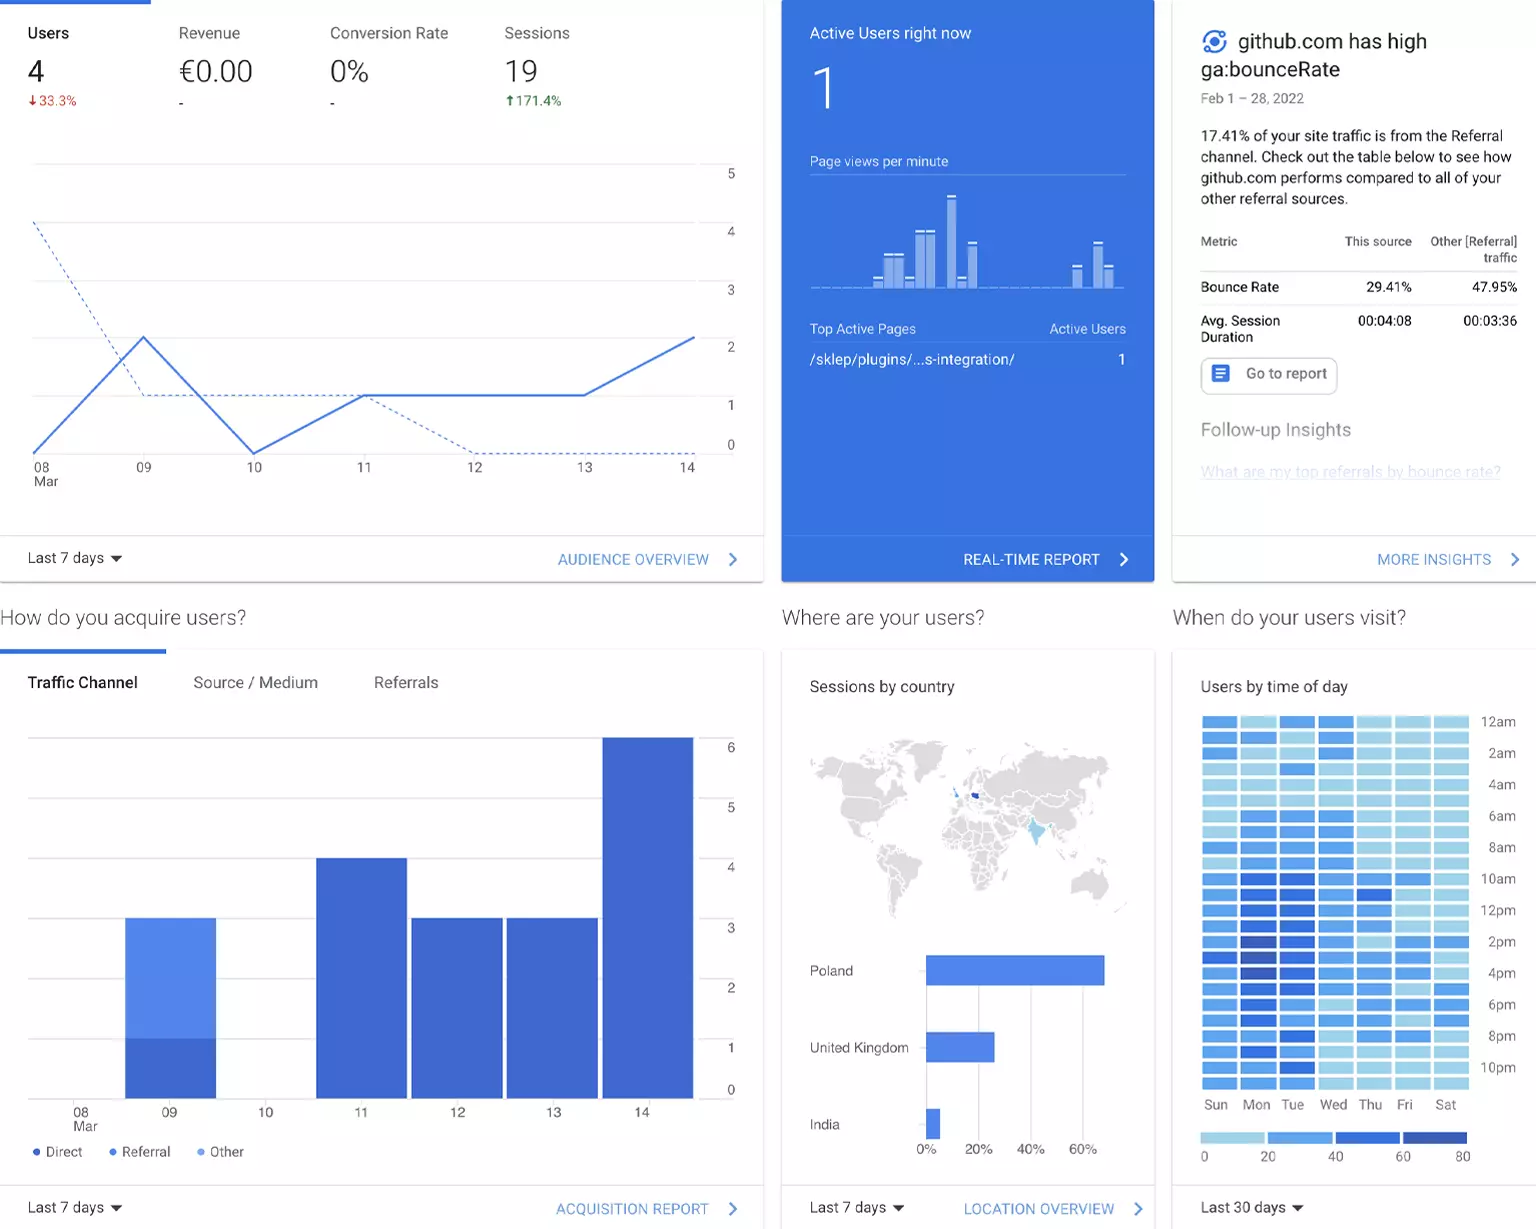Toggle the Direct series in the chart legend
Viewport: 1536px width, 1229px height.
[57, 1151]
